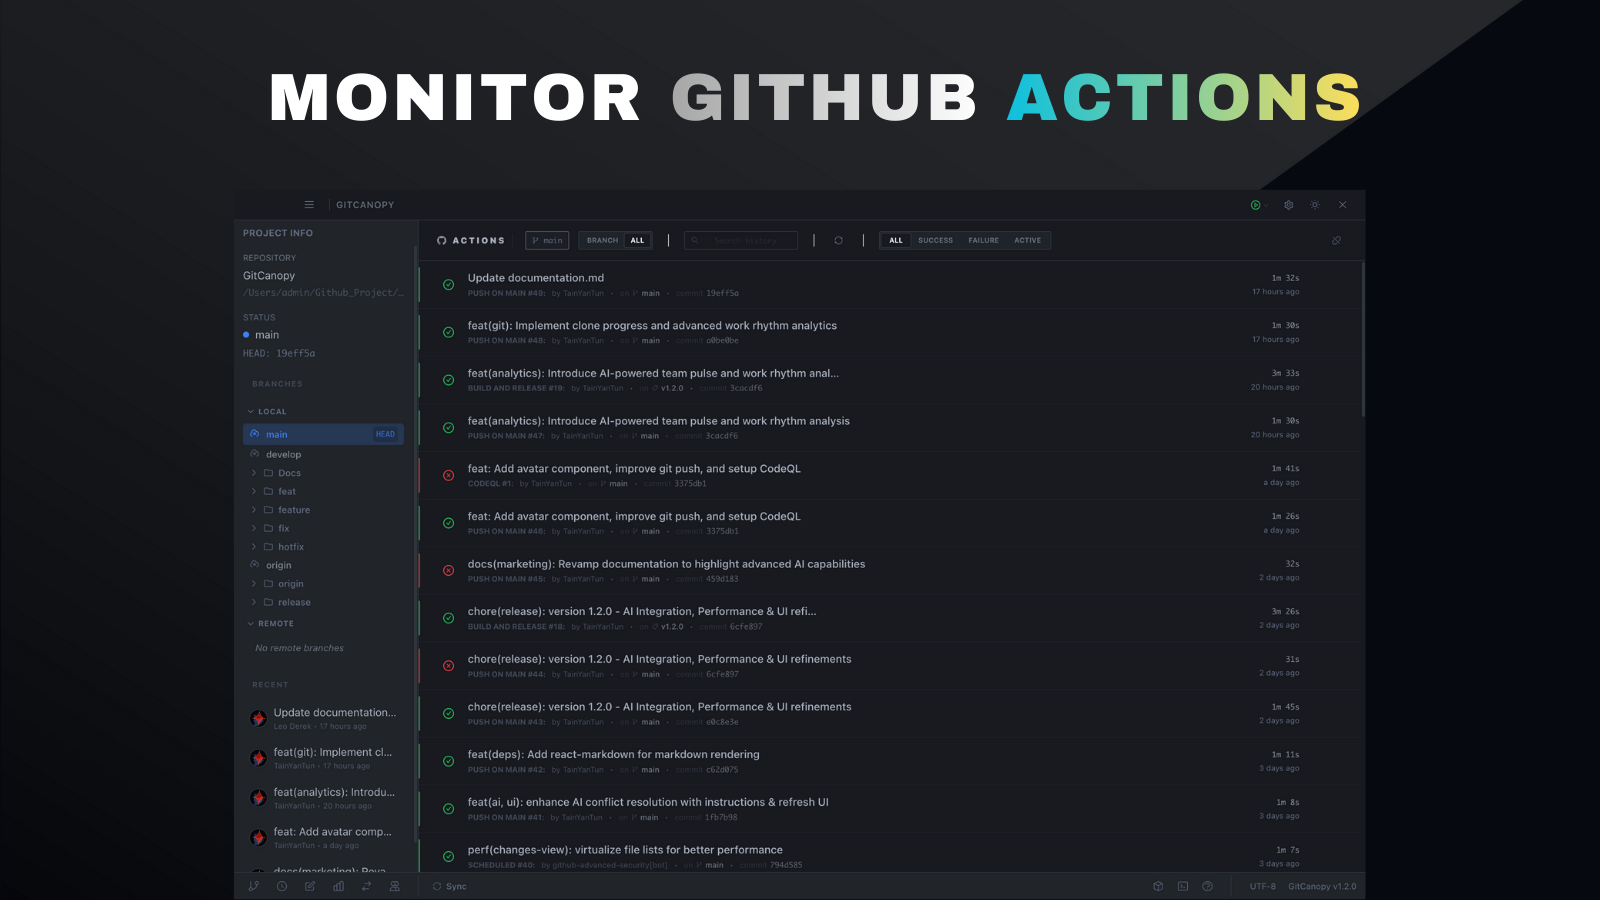Open recent commit 'feat: Add avatar comp...'
Screen dimensions: 1600x900
(323, 837)
